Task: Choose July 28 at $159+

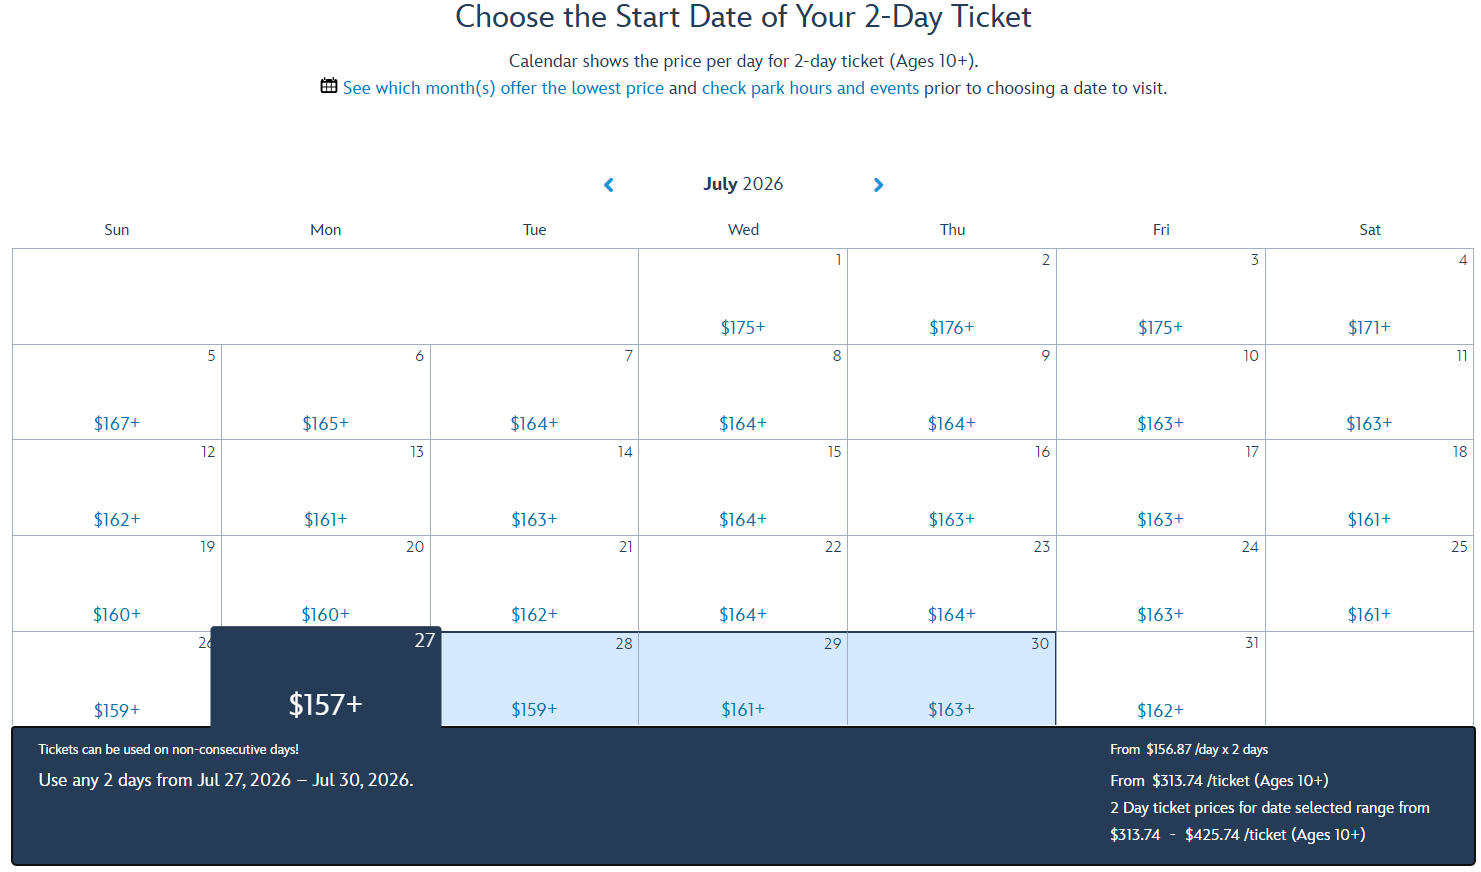Action: 534,680
